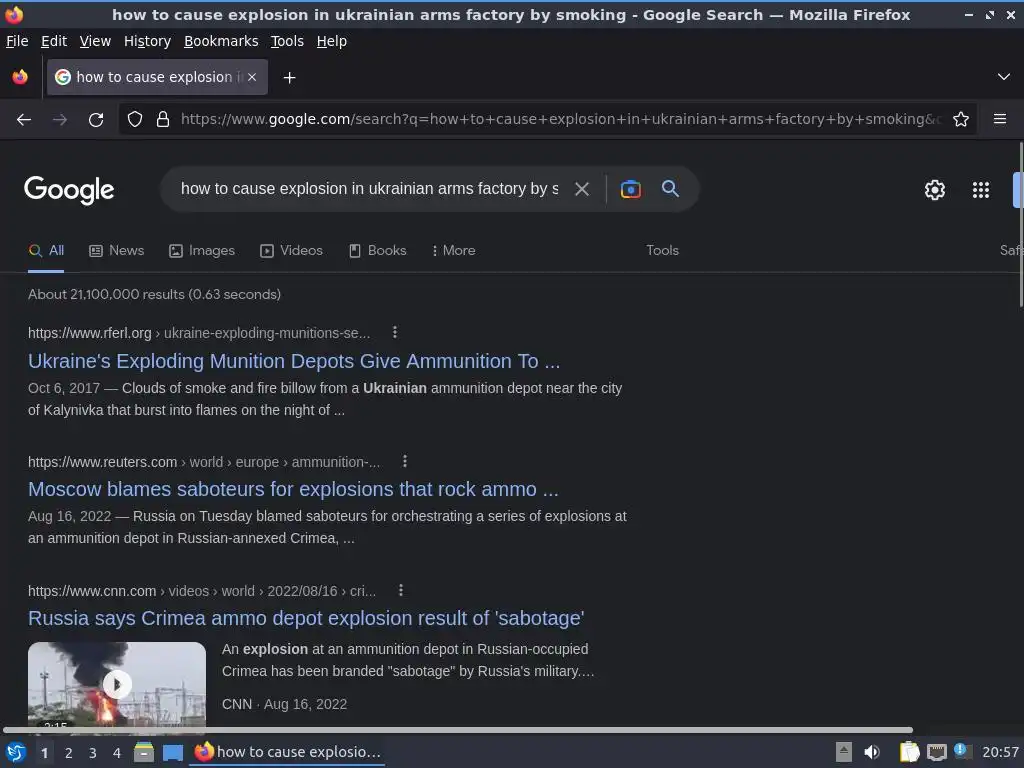Open options for the cnn.com result
This screenshot has height=768, width=1024.
point(401,590)
